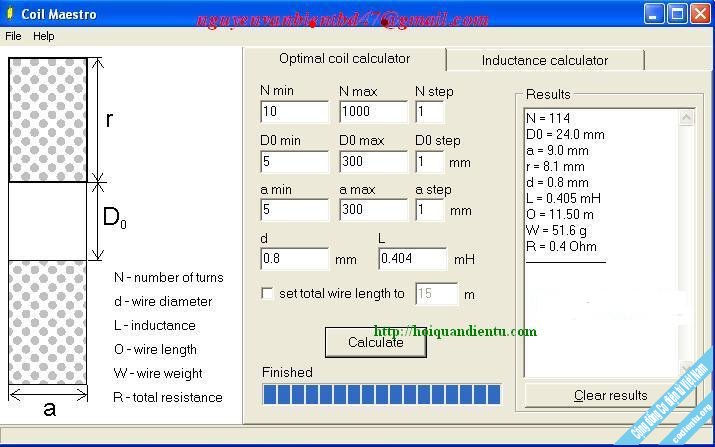
Task: Click the 'N - number of turns' legend text
Action: click(x=169, y=278)
